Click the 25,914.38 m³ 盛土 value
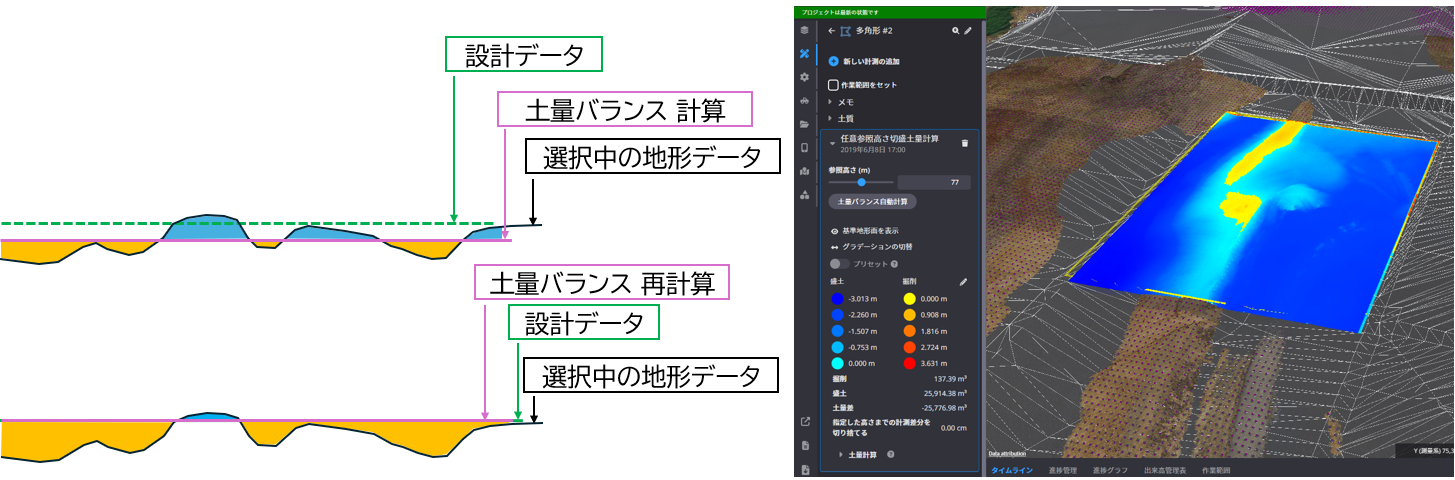The image size is (1455, 480). (x=945, y=393)
